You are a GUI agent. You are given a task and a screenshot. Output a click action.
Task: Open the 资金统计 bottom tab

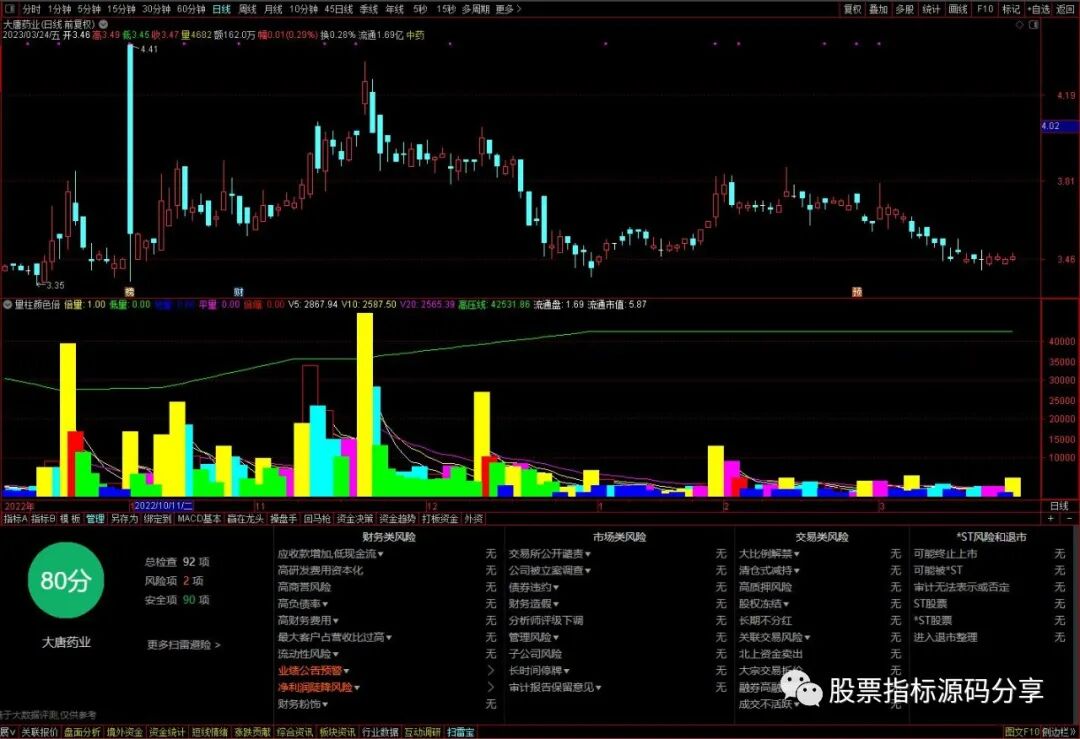tap(167, 732)
